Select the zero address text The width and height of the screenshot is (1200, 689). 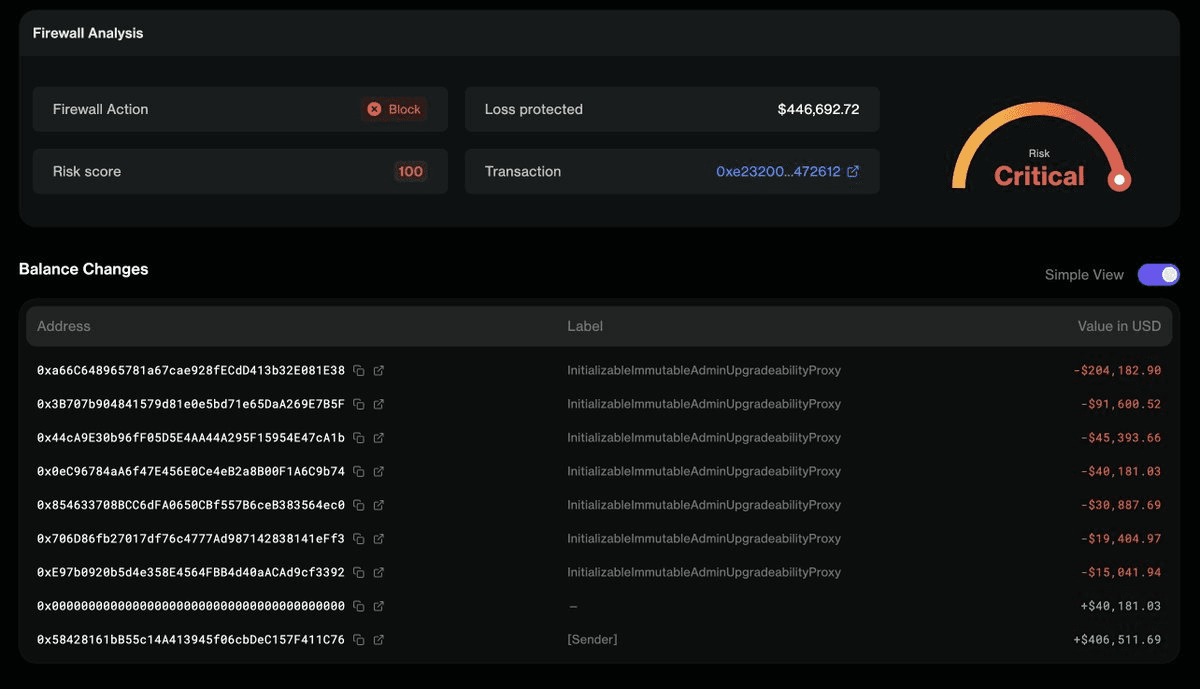(191, 606)
